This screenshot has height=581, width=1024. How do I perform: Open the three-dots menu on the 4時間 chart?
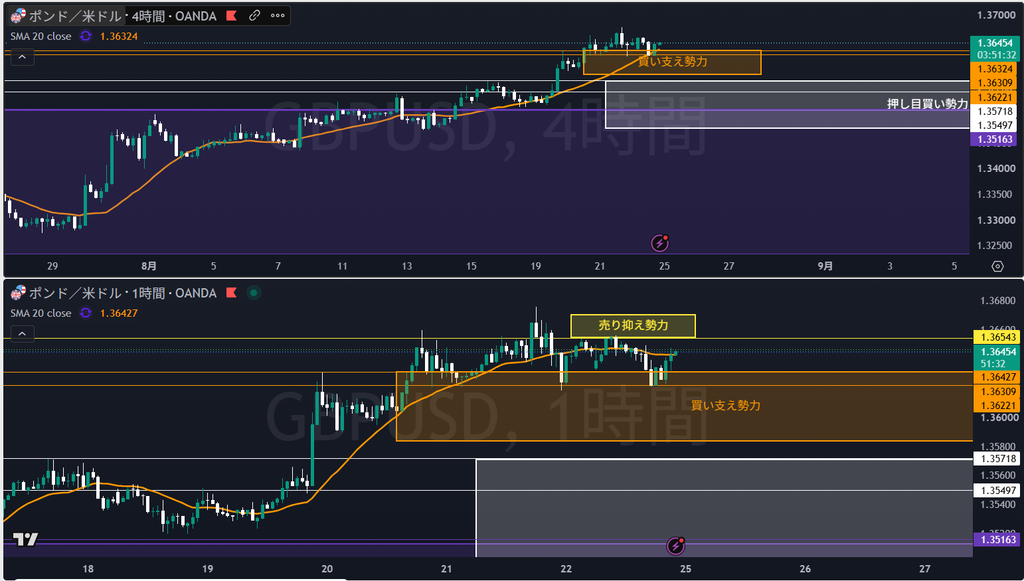278,16
